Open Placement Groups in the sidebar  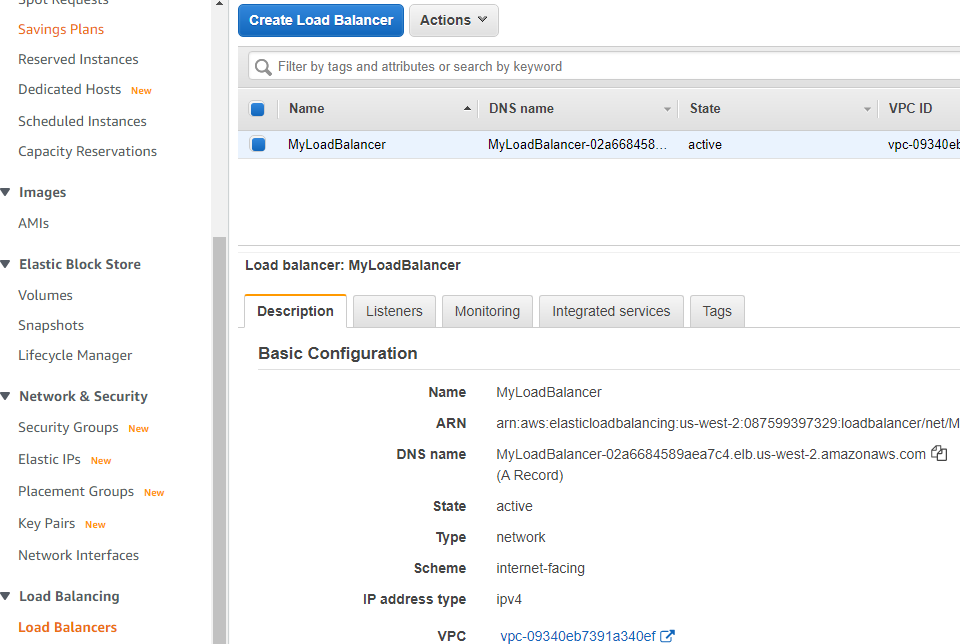click(x=76, y=492)
